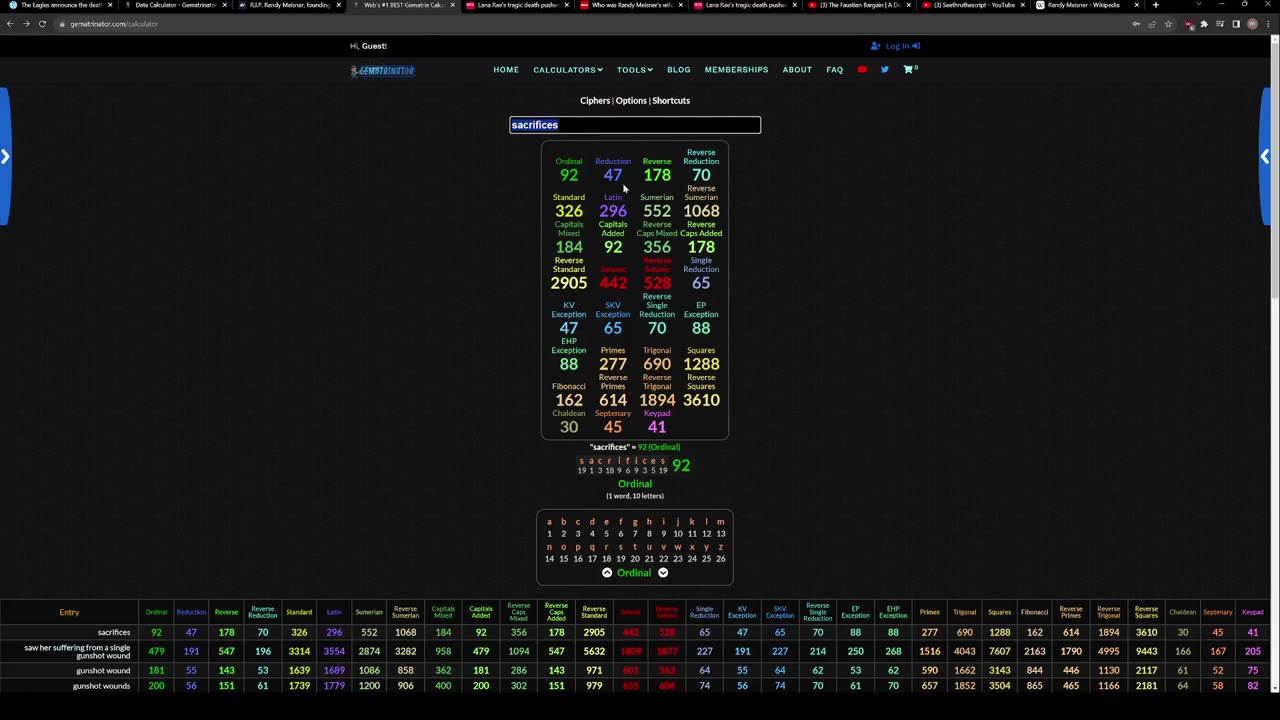Image resolution: width=1280 pixels, height=720 pixels.
Task: Select the Standard value 326
Action: 569,211
